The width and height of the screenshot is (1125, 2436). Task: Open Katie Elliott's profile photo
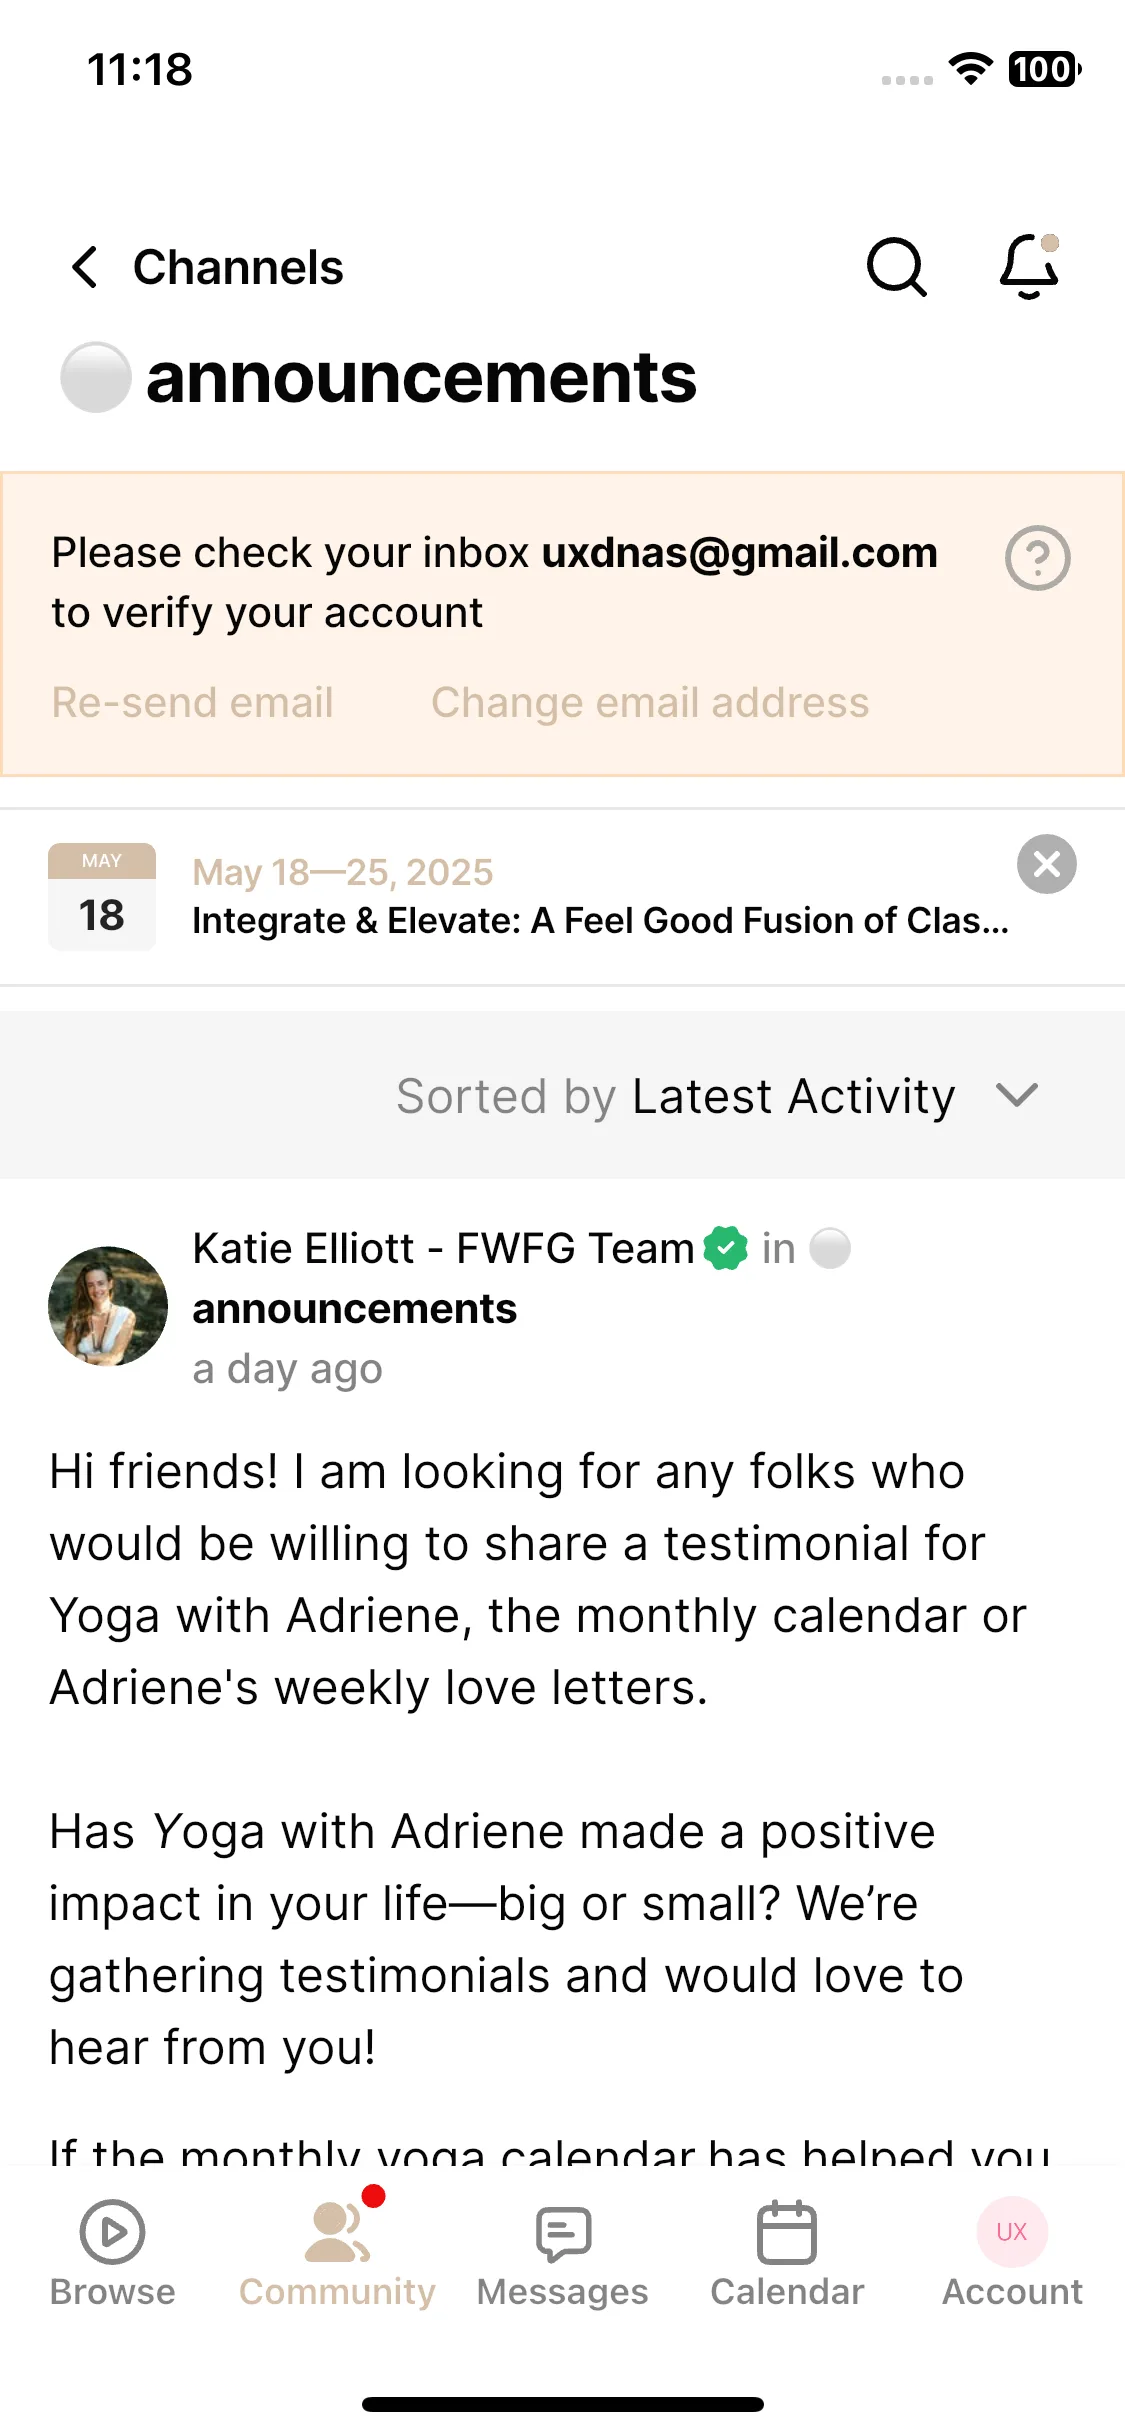(108, 1306)
